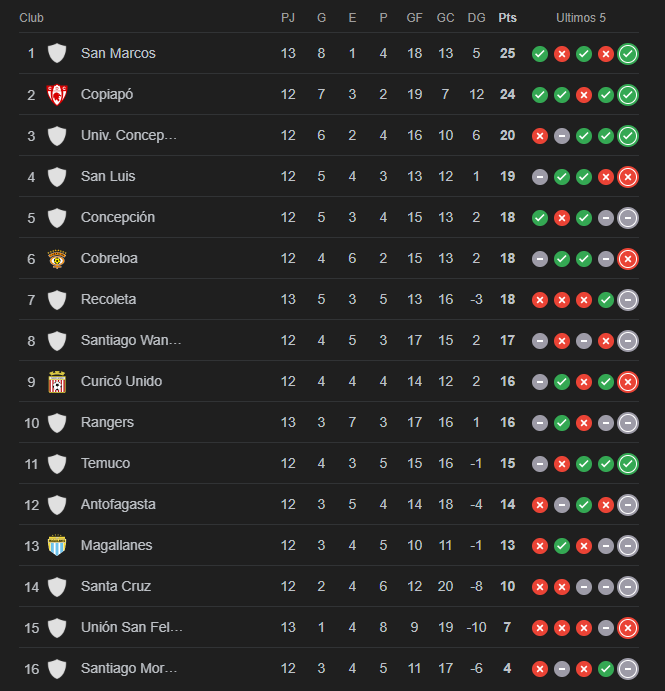
Task: Click the Pts column header
Action: [507, 18]
